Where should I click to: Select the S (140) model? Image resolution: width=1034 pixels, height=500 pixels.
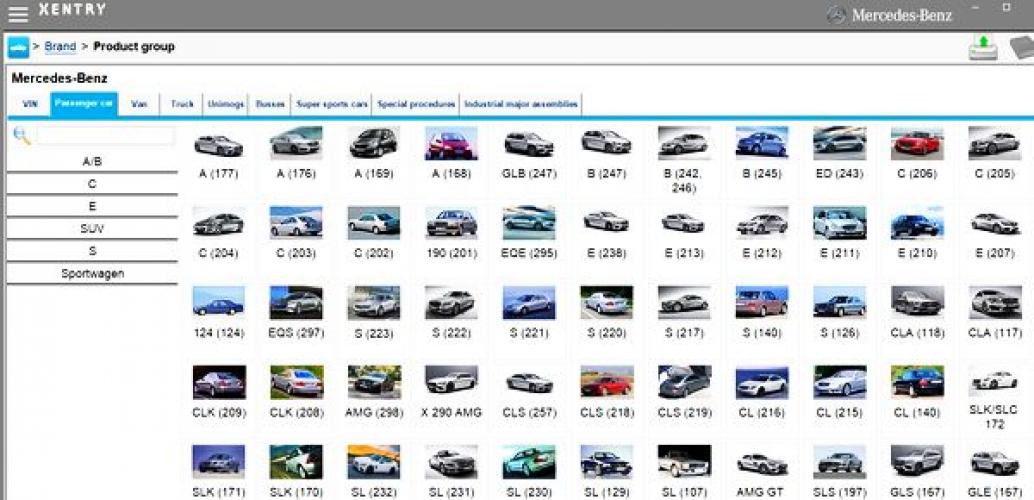(762, 303)
